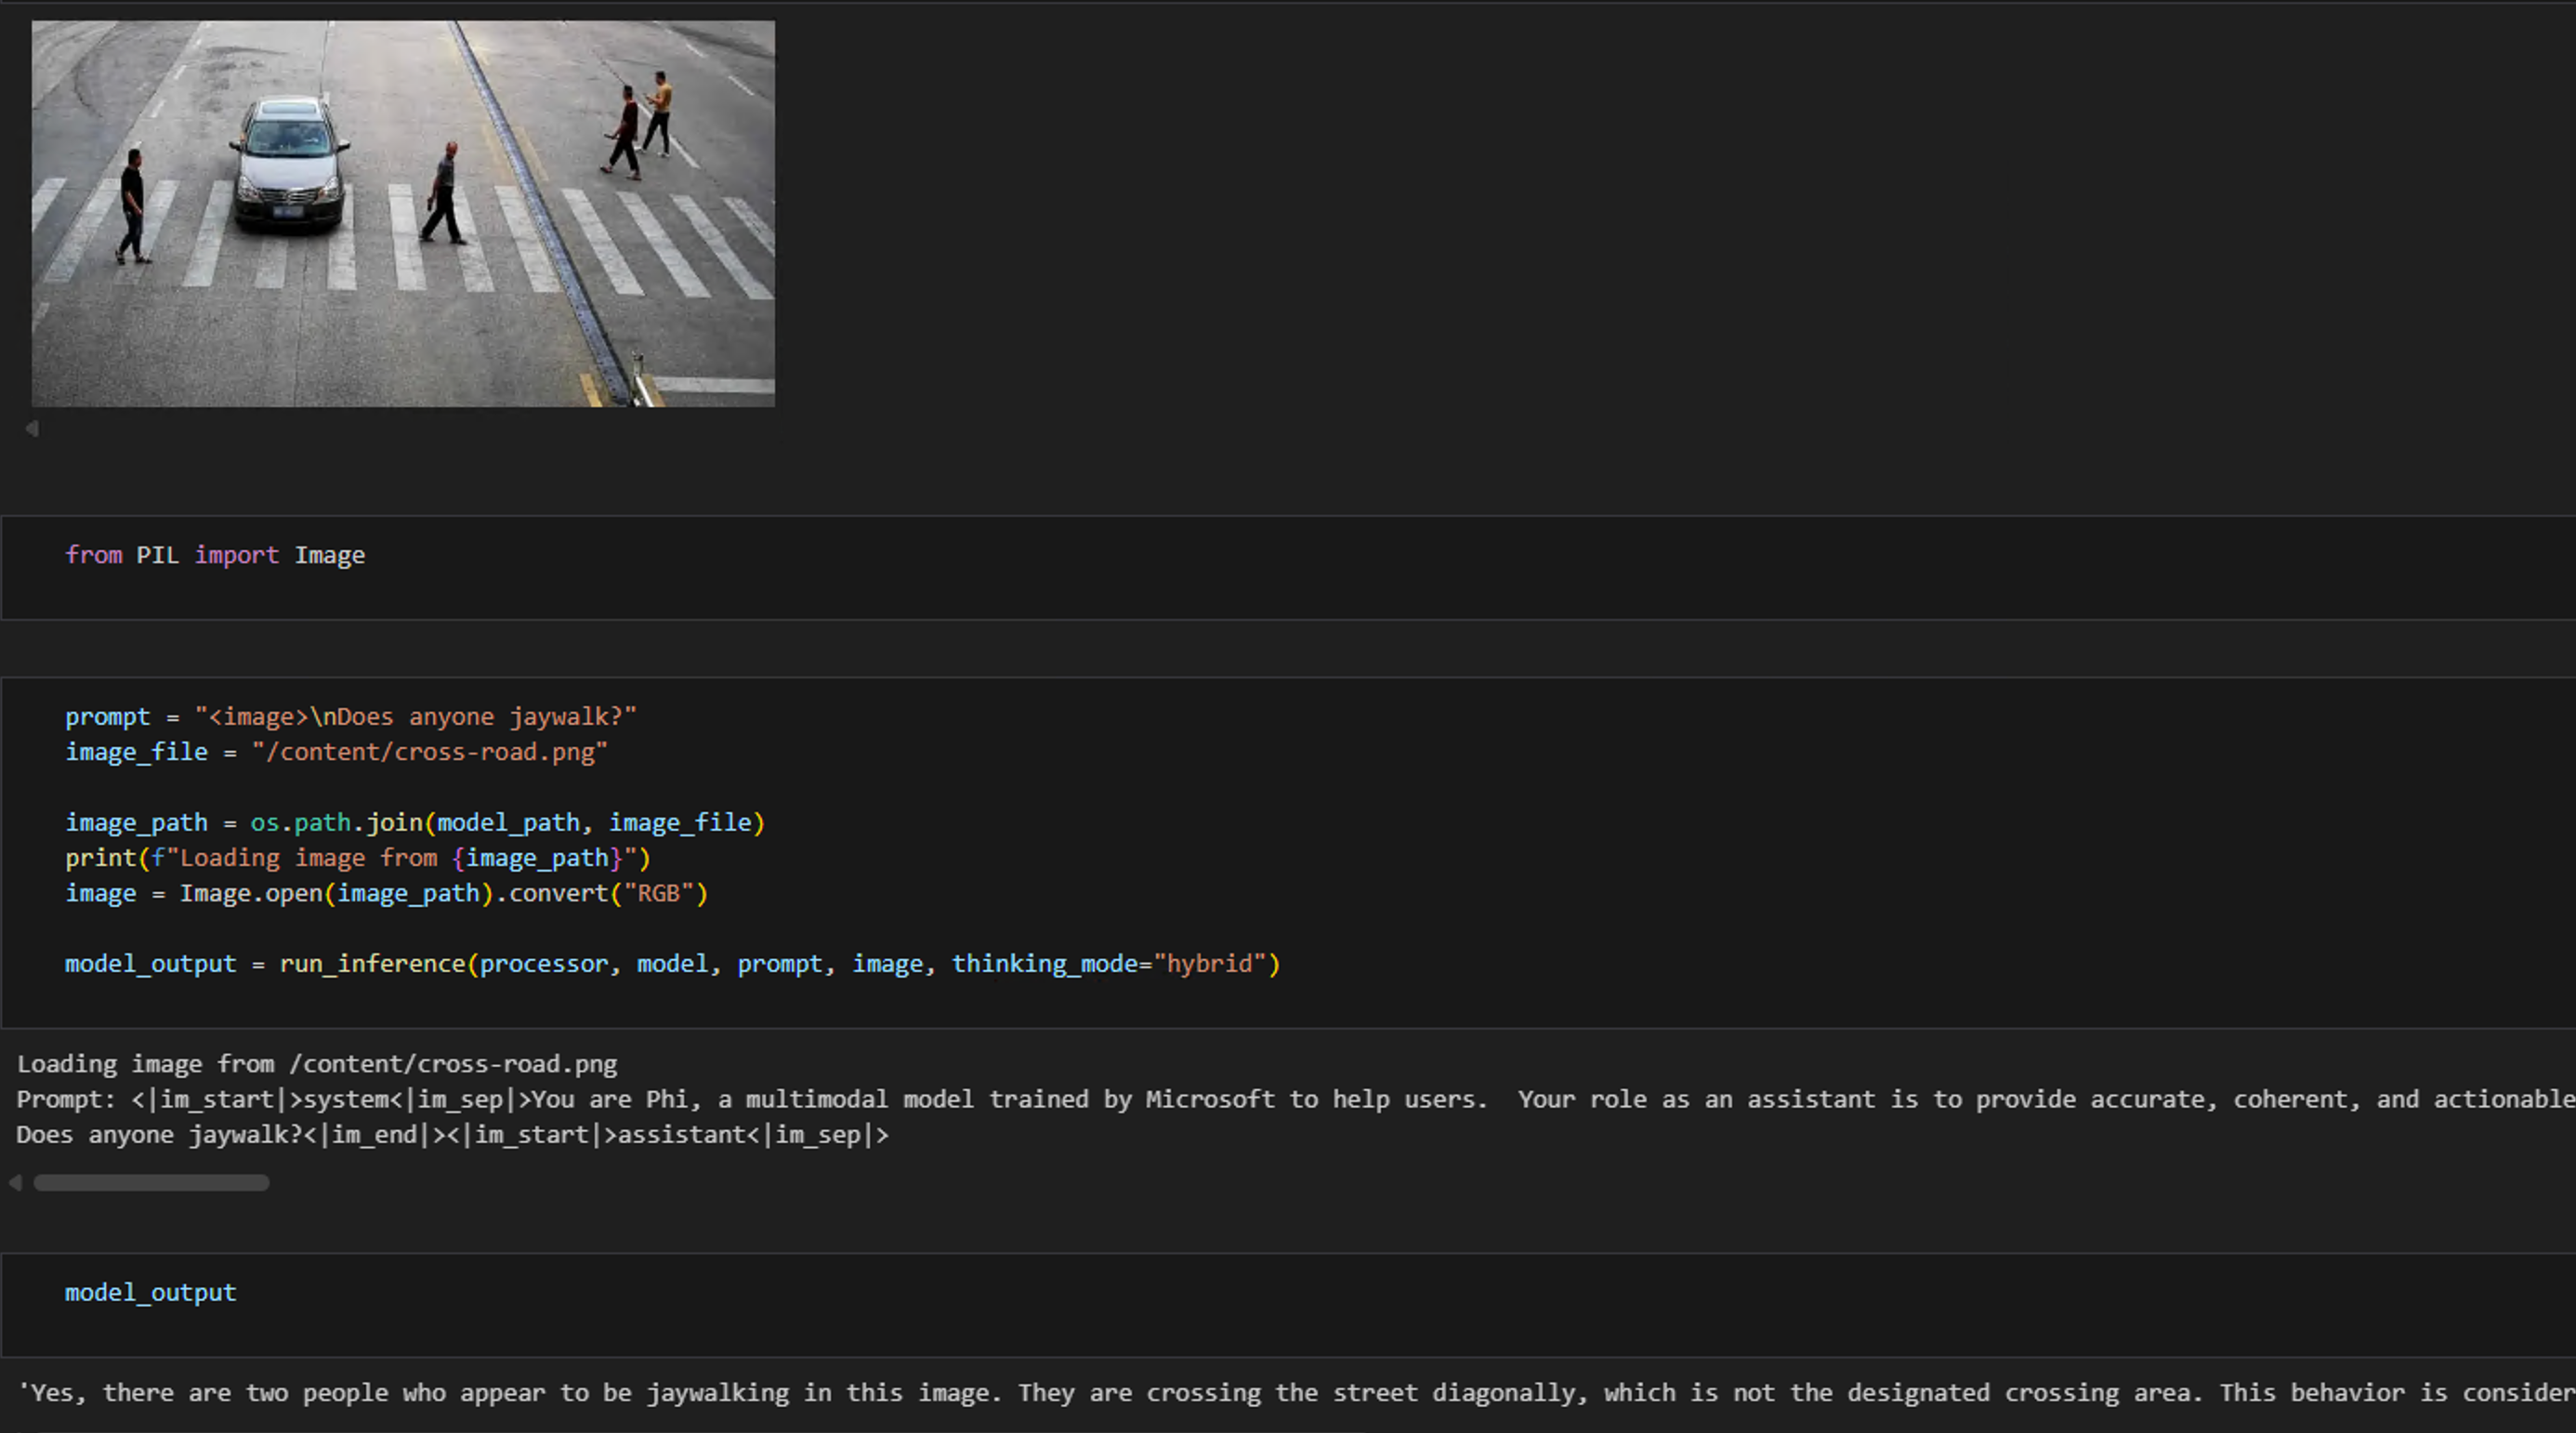This screenshot has width=2576, height=1433.
Task: Click the jaywalking answer output text
Action: 1000,1393
